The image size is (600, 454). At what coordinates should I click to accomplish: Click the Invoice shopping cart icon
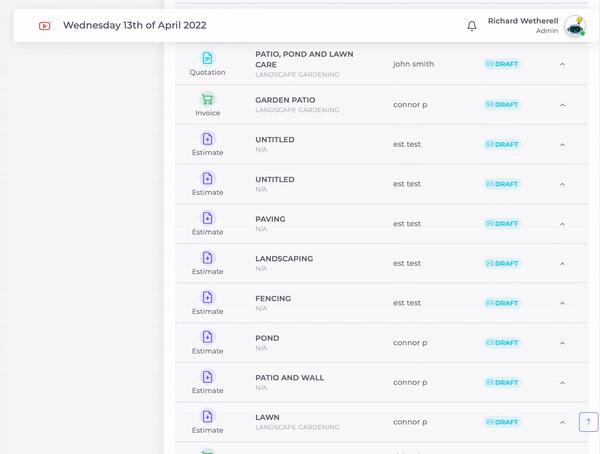[x=207, y=99]
